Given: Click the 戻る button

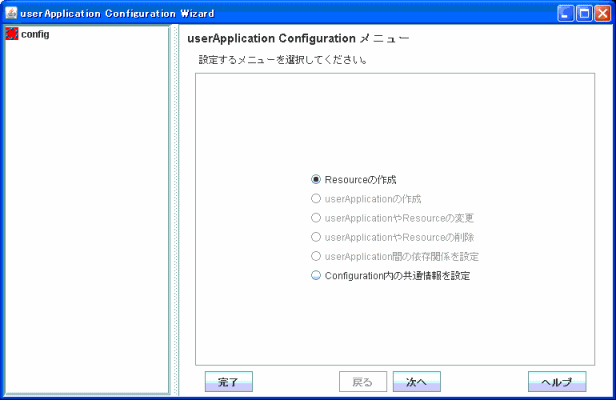Looking at the screenshot, I should (363, 382).
